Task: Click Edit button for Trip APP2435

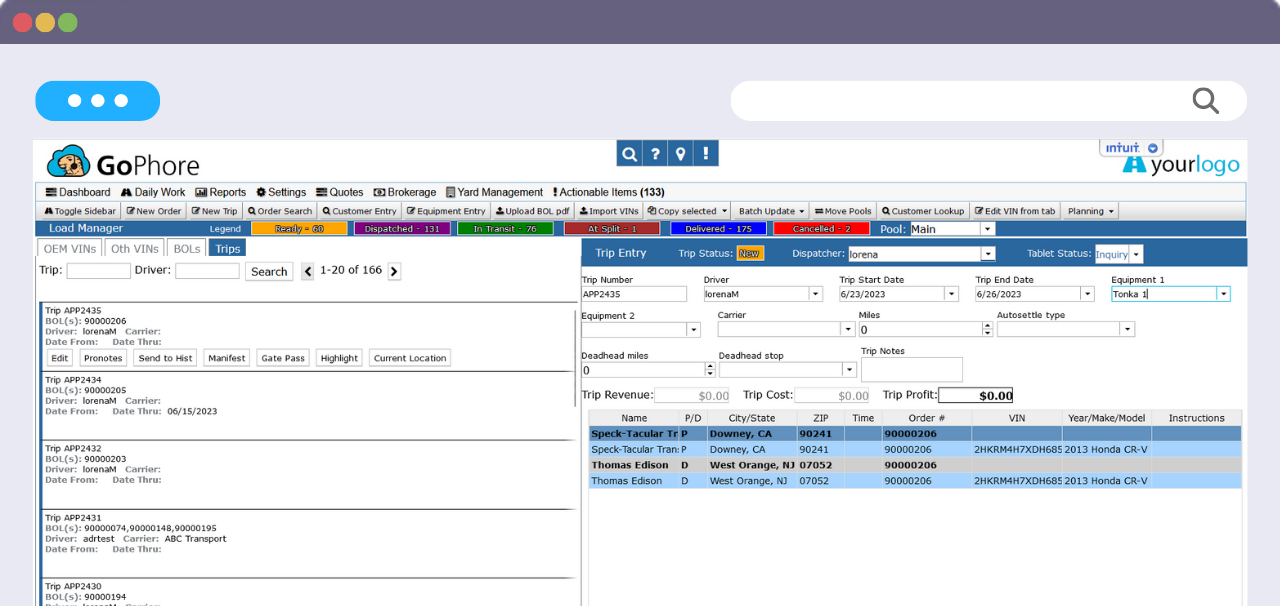Action: (x=60, y=358)
